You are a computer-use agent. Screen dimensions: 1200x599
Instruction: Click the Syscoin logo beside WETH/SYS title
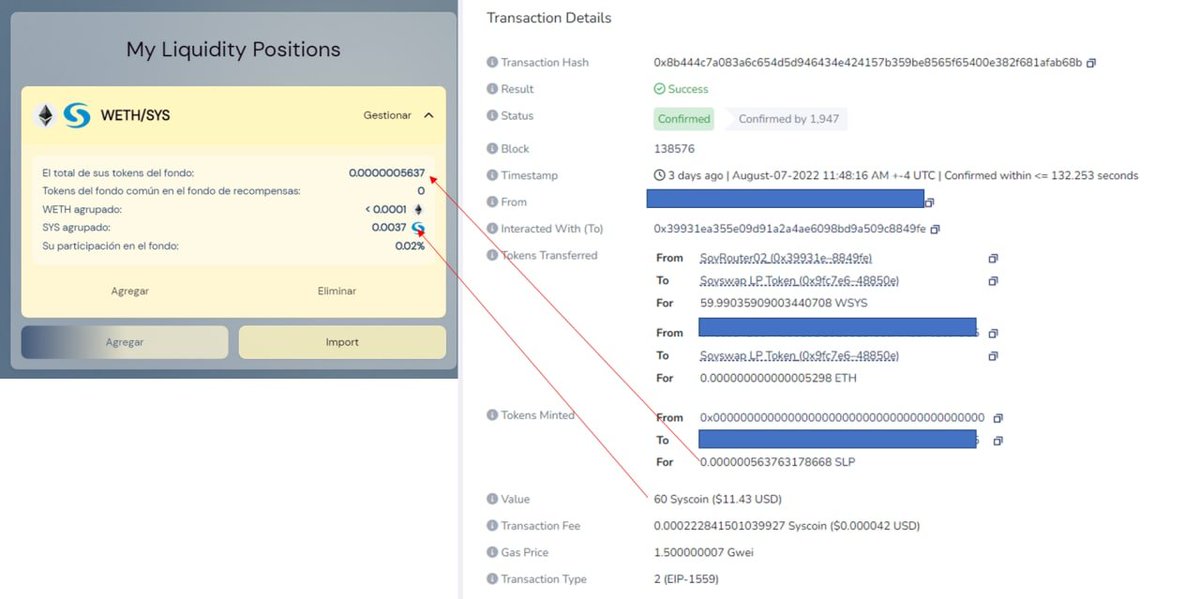(x=77, y=115)
